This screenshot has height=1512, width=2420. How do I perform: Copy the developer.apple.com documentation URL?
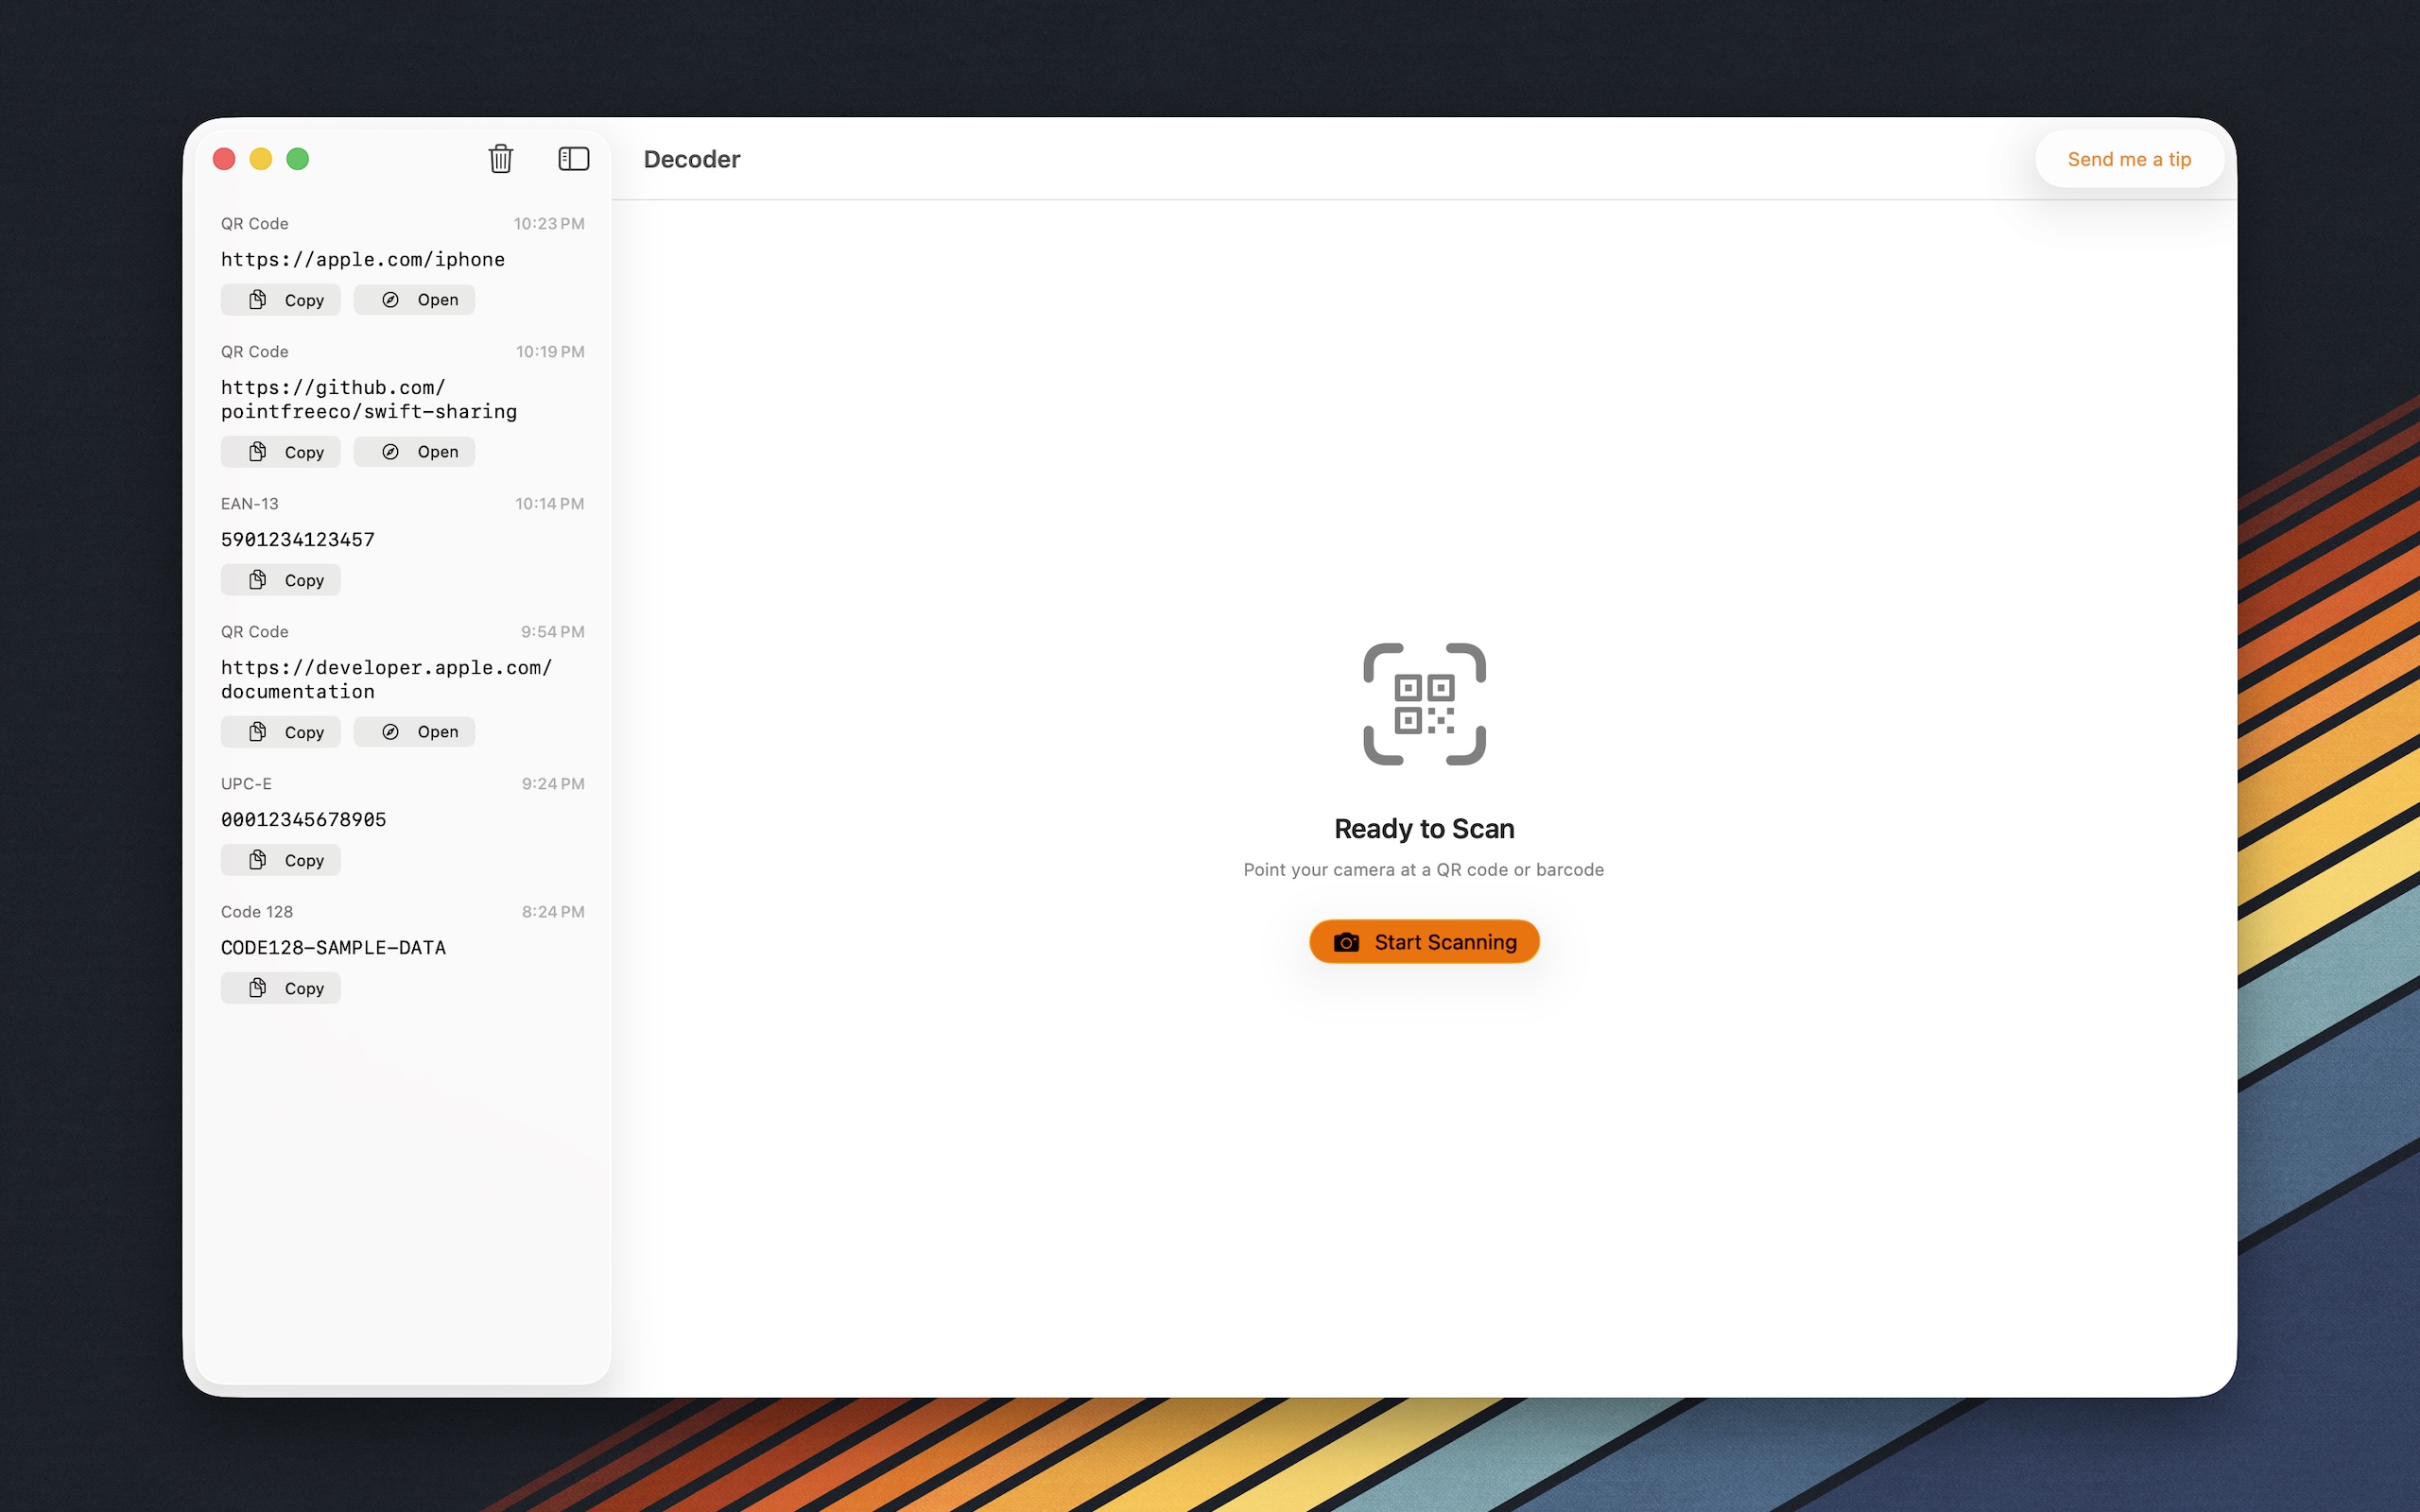point(280,731)
